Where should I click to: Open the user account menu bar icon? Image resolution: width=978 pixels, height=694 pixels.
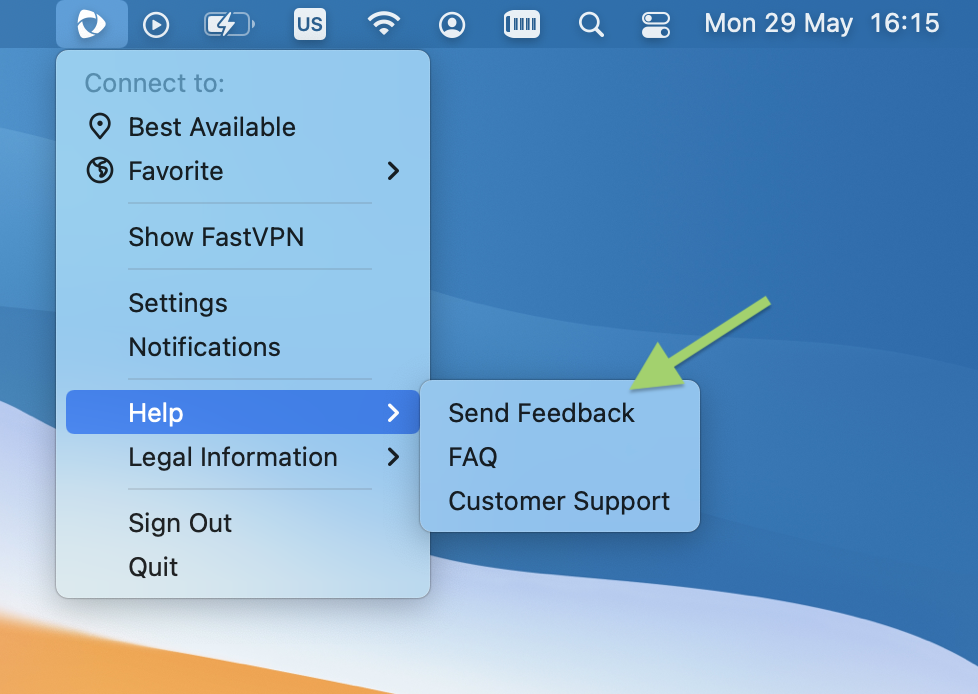[x=452, y=25]
